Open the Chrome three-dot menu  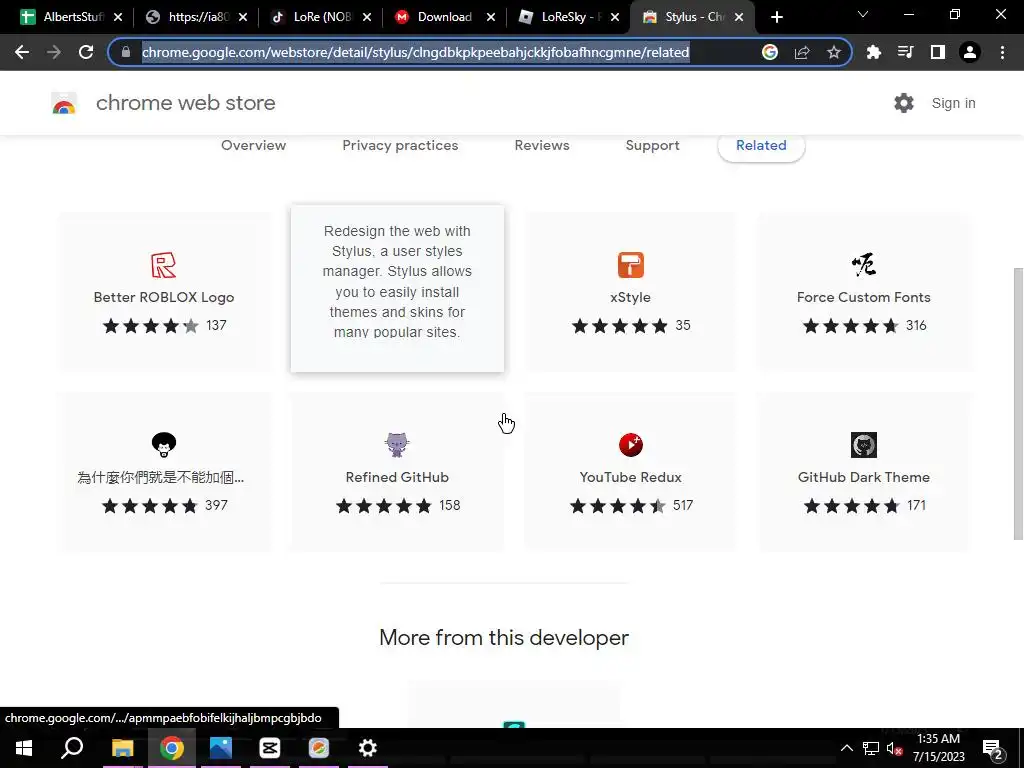[x=1002, y=52]
